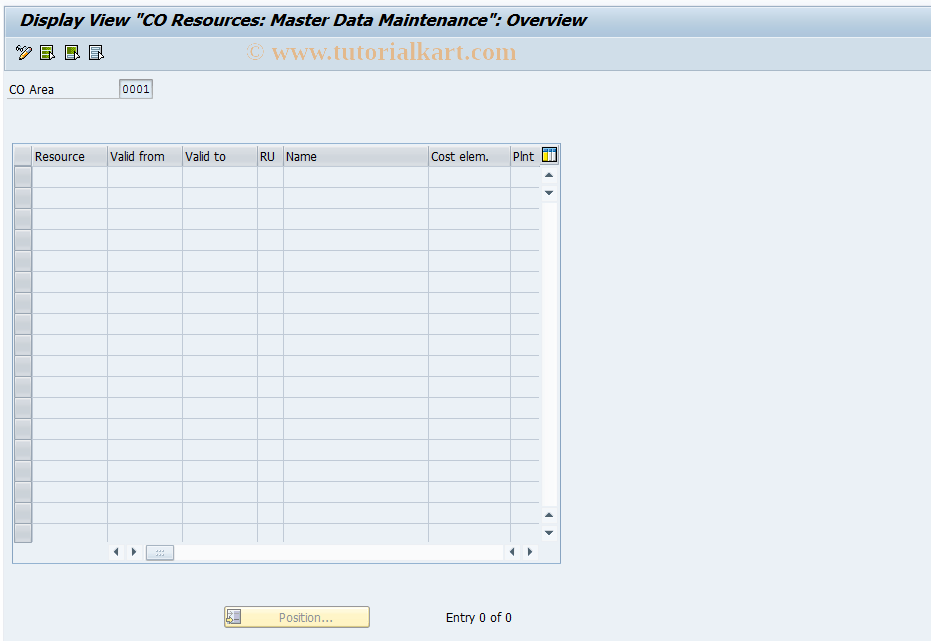
Task: Click the table corner selection icon
Action: point(22,155)
